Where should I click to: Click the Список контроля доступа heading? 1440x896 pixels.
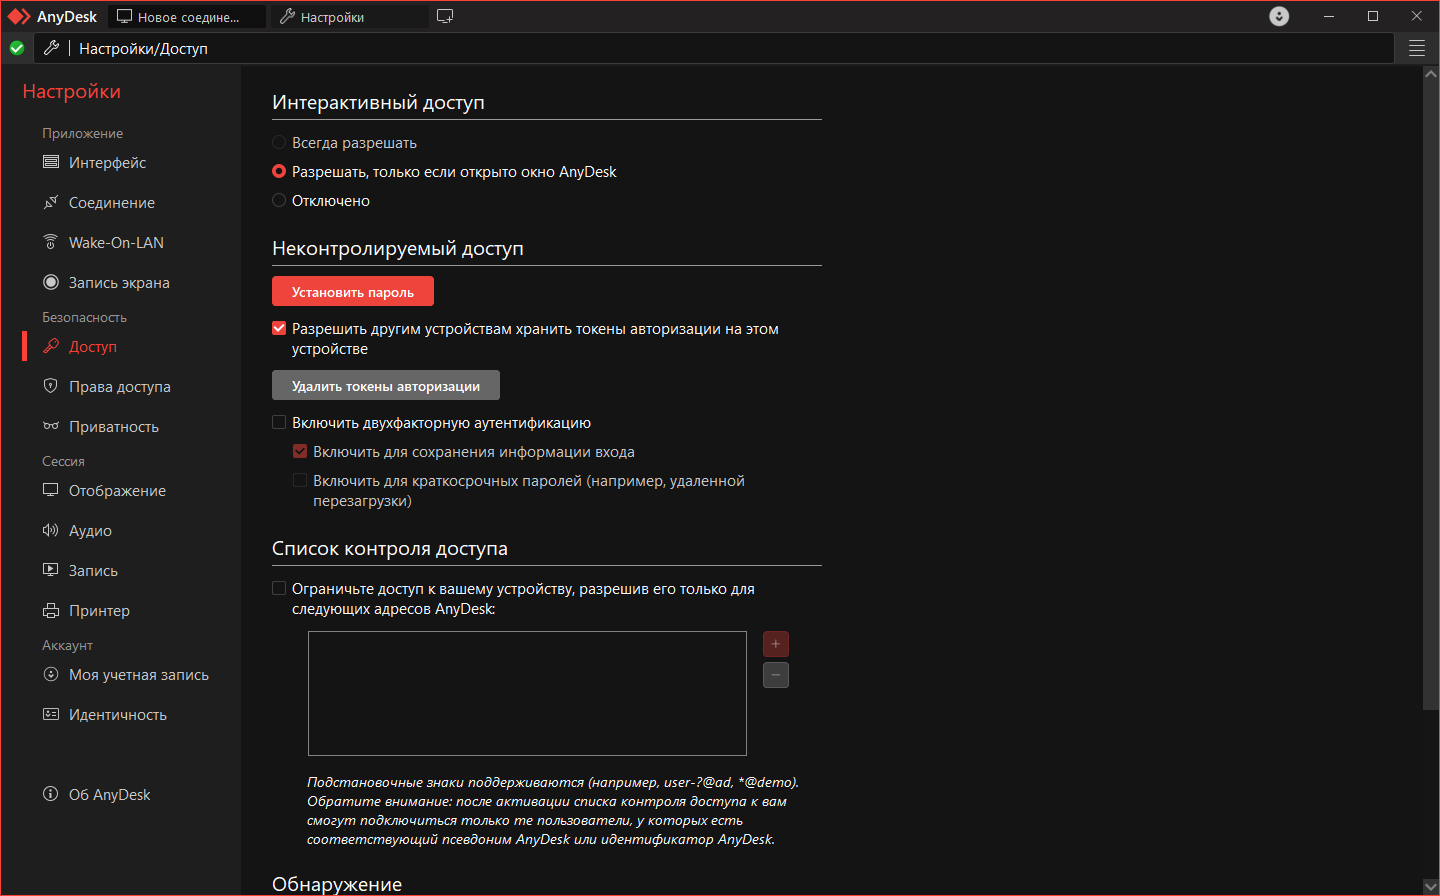390,548
